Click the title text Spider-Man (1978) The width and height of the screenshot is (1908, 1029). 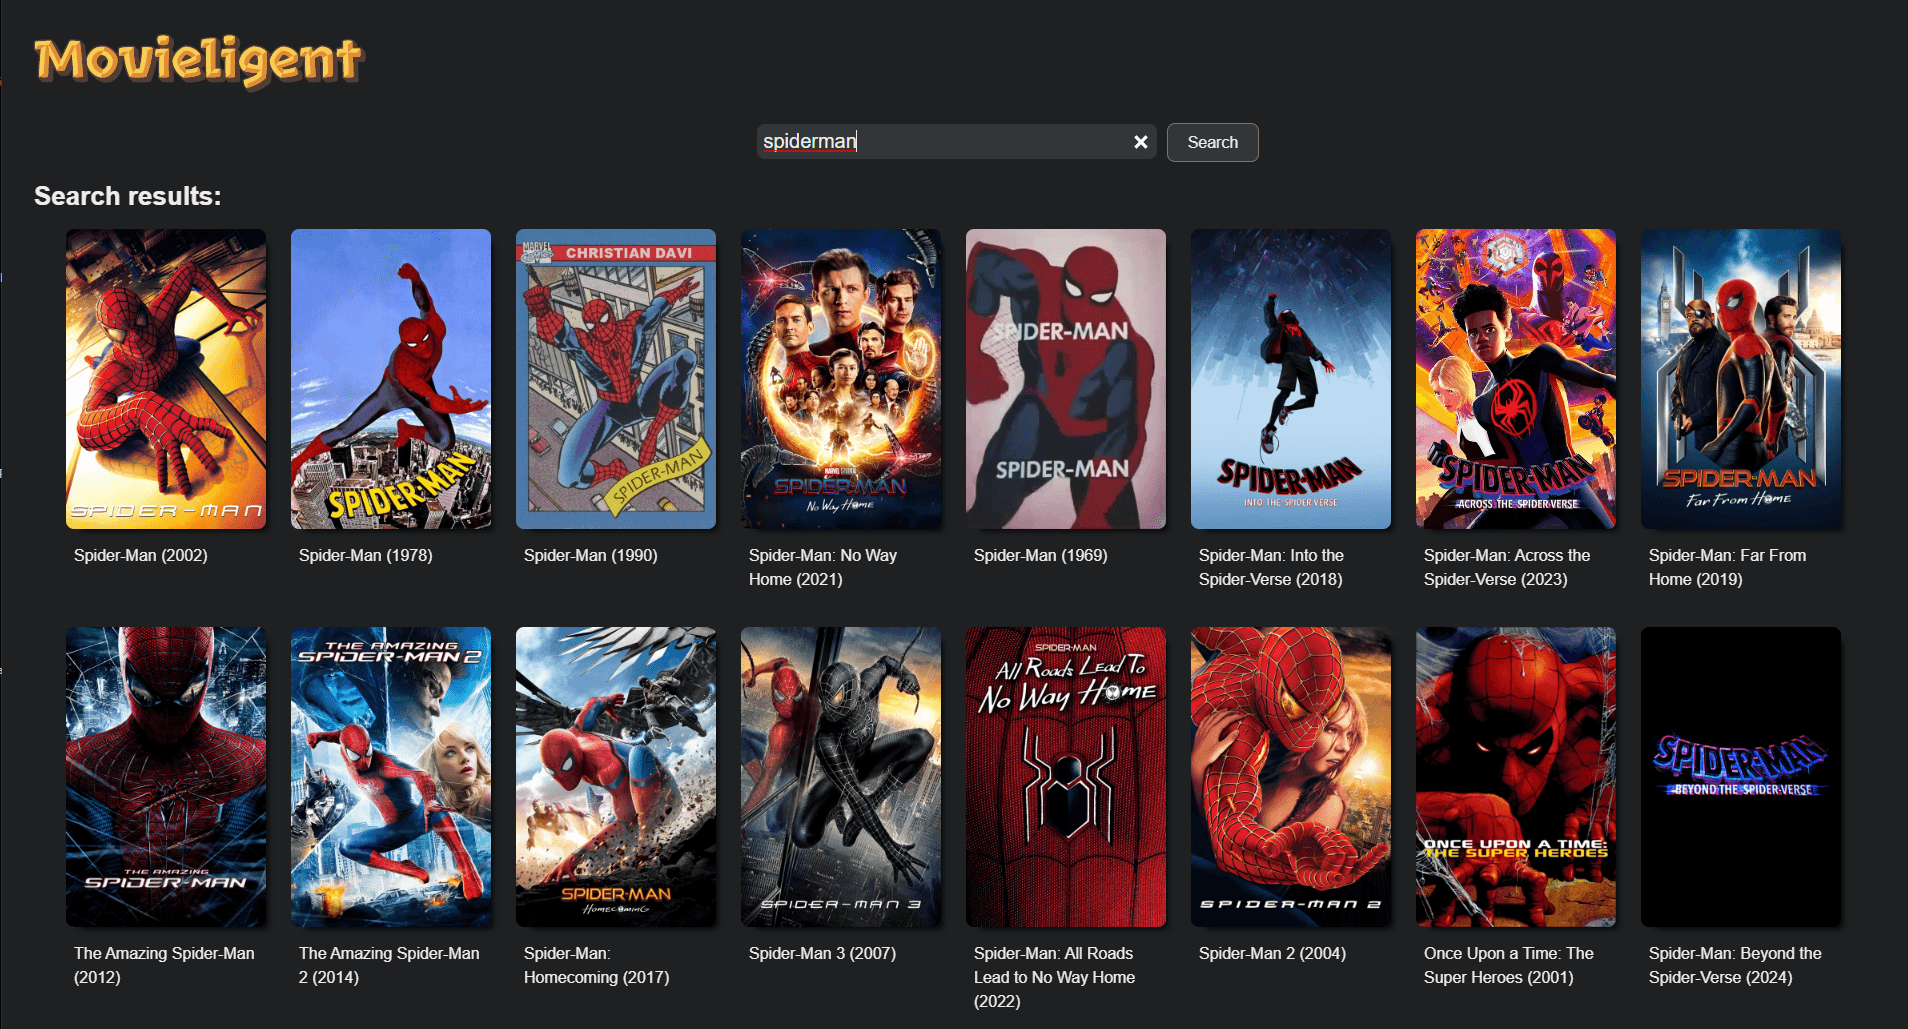(366, 555)
